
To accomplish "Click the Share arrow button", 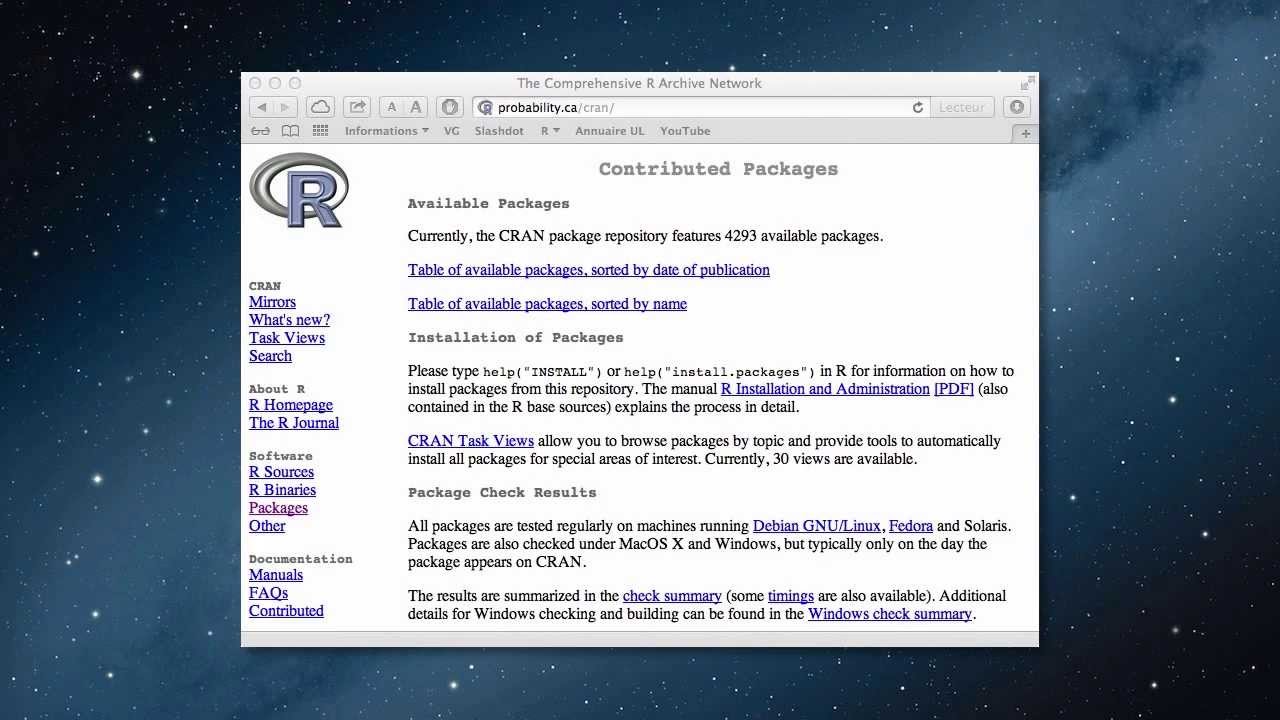I will [x=357, y=107].
